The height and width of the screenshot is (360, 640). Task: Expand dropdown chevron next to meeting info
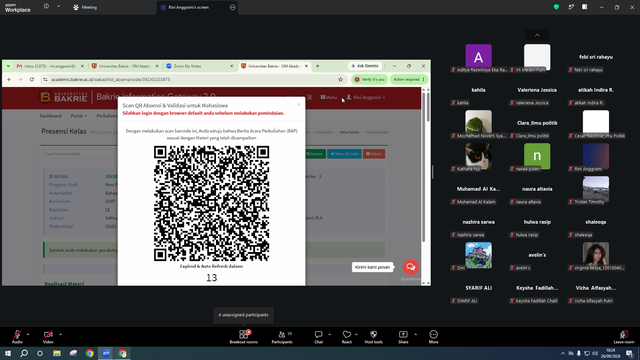click(x=58, y=7)
